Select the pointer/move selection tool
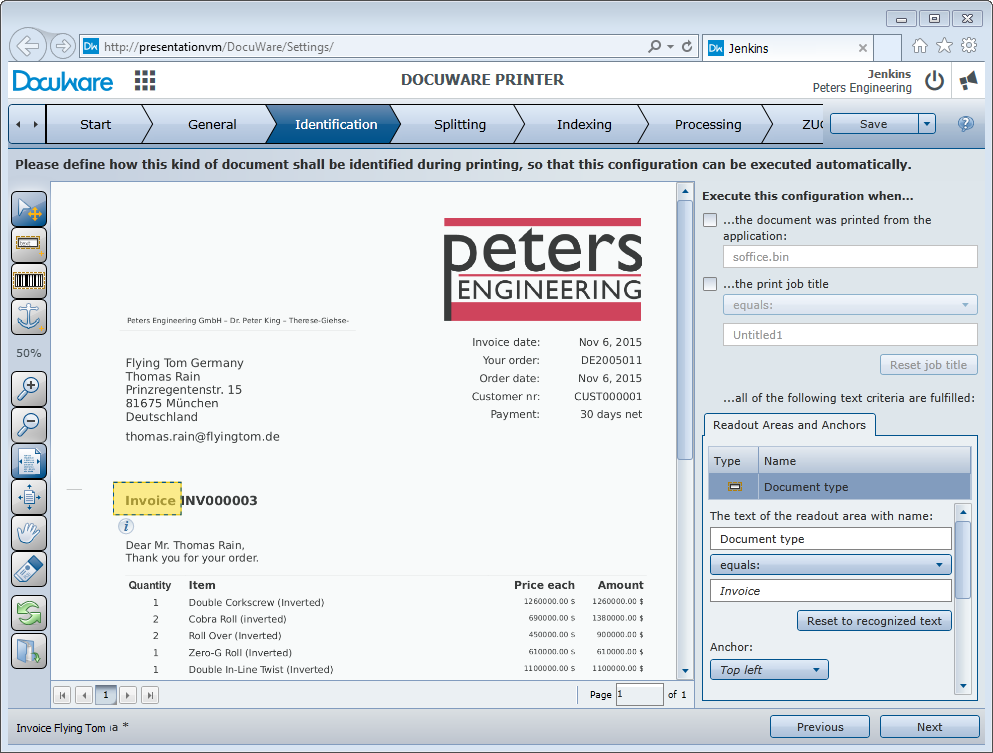The width and height of the screenshot is (993, 753). pos(29,209)
